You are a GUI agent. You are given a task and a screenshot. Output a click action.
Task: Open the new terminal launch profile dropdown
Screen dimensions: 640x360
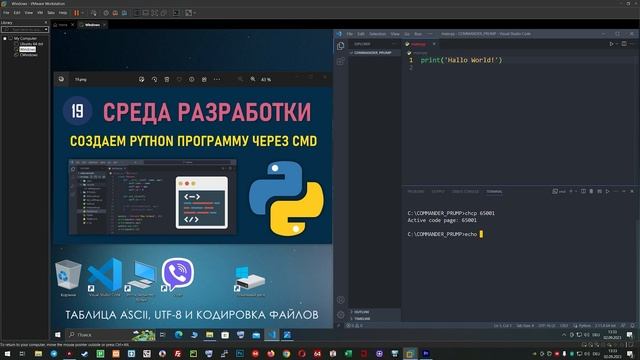tap(576, 191)
